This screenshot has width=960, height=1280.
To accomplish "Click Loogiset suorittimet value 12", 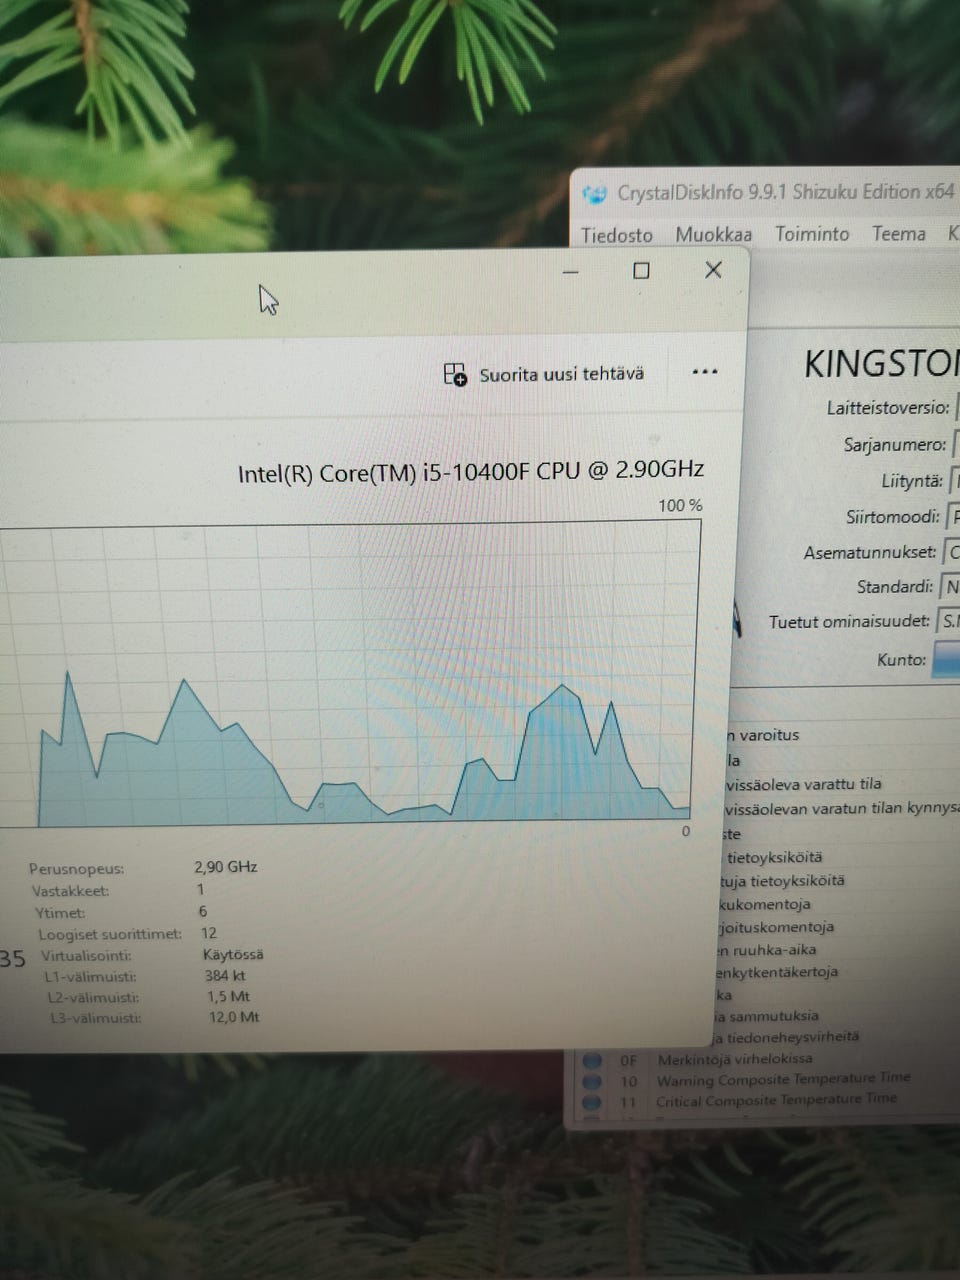I will [209, 933].
